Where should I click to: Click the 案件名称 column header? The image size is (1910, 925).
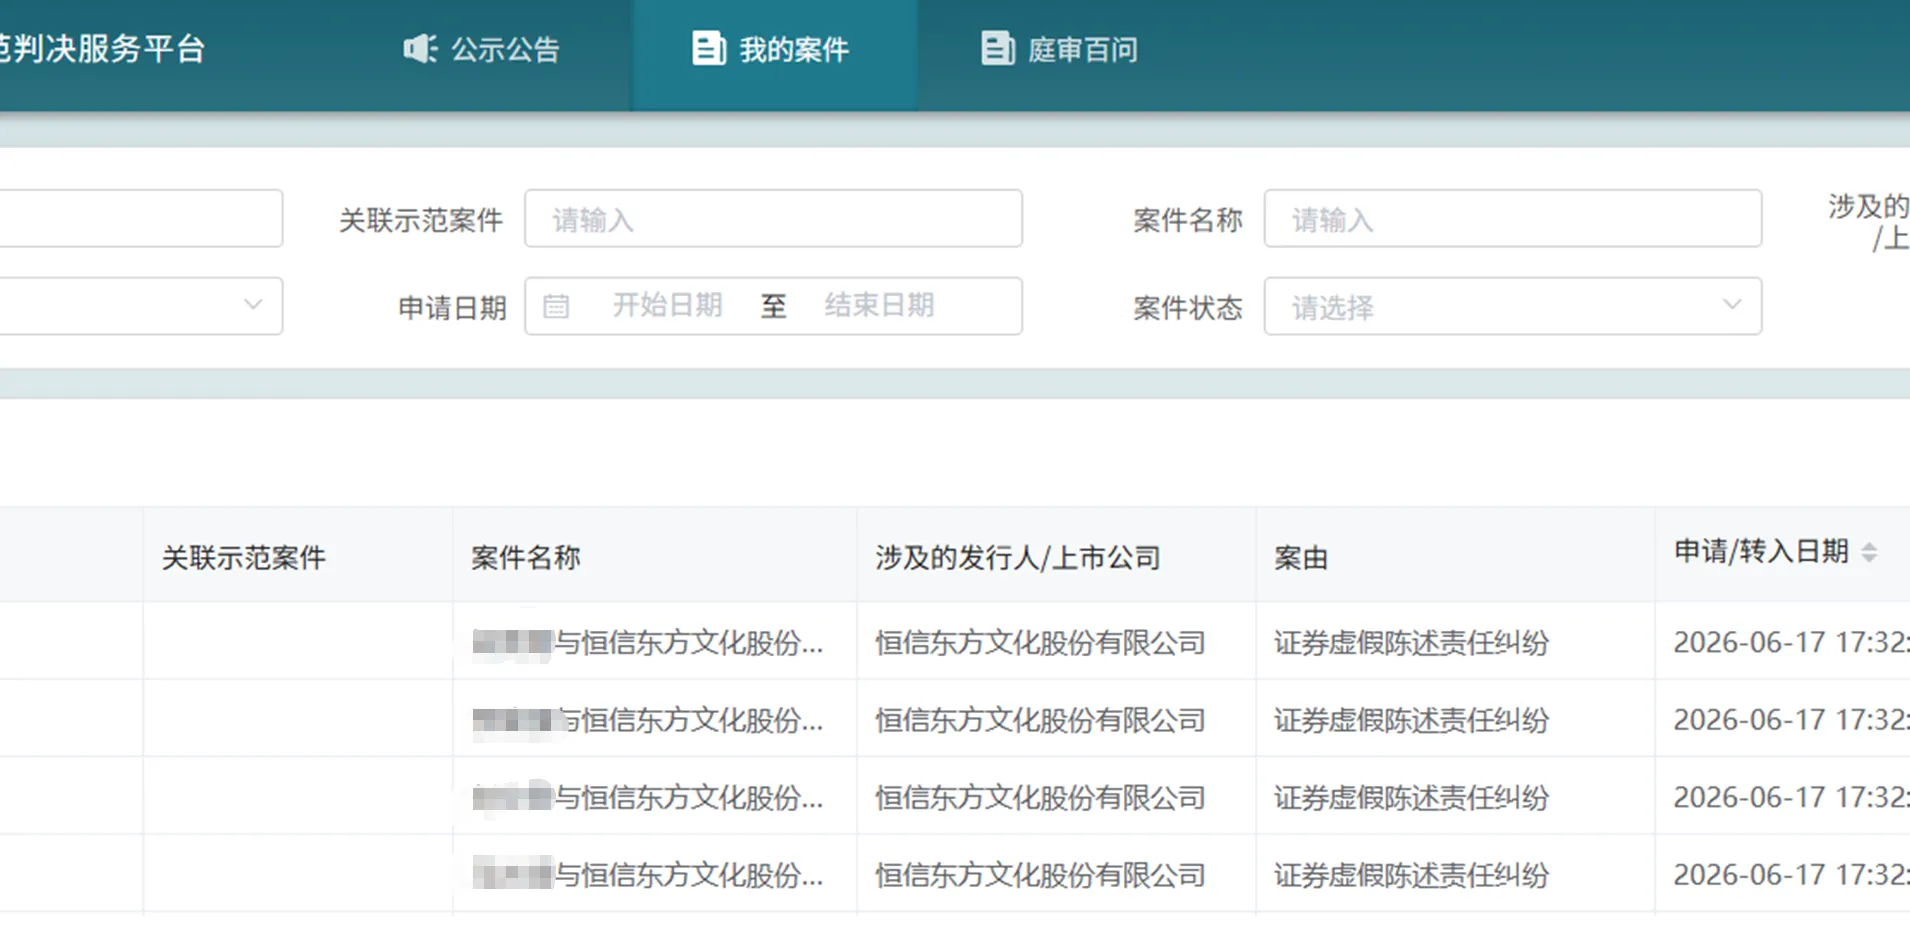[526, 557]
